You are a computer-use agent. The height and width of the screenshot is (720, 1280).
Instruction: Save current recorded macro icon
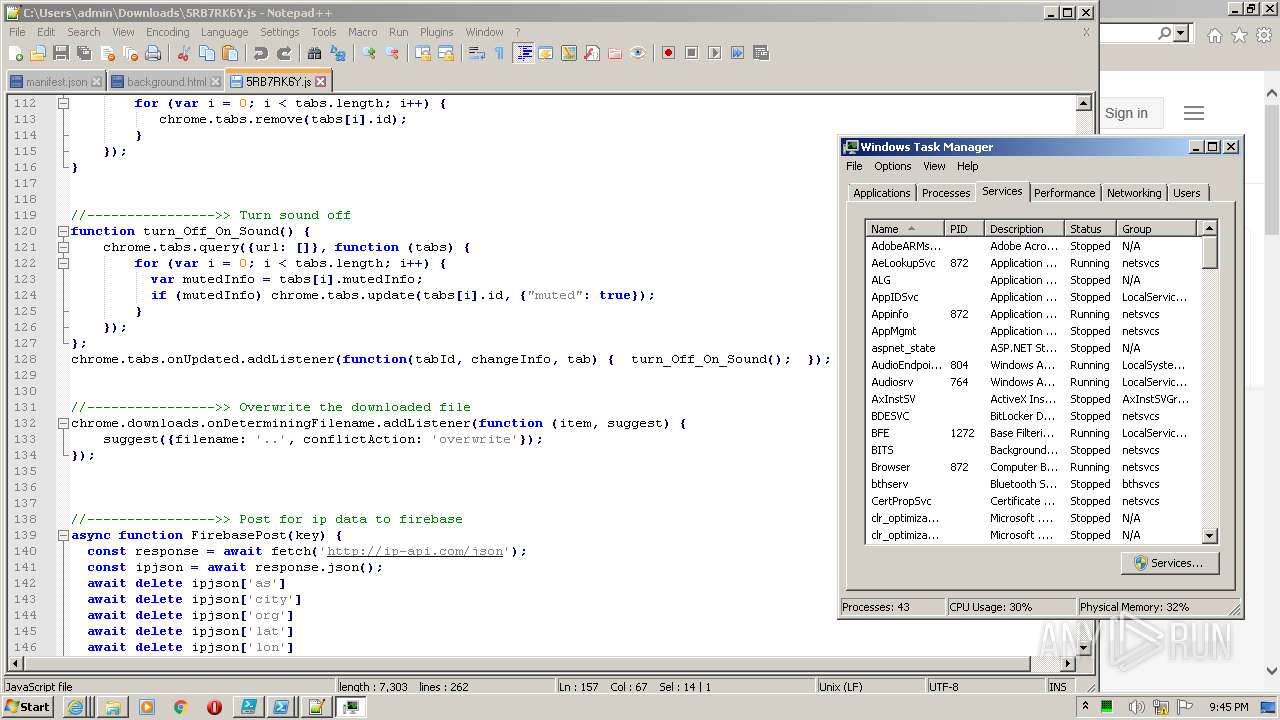(x=761, y=53)
